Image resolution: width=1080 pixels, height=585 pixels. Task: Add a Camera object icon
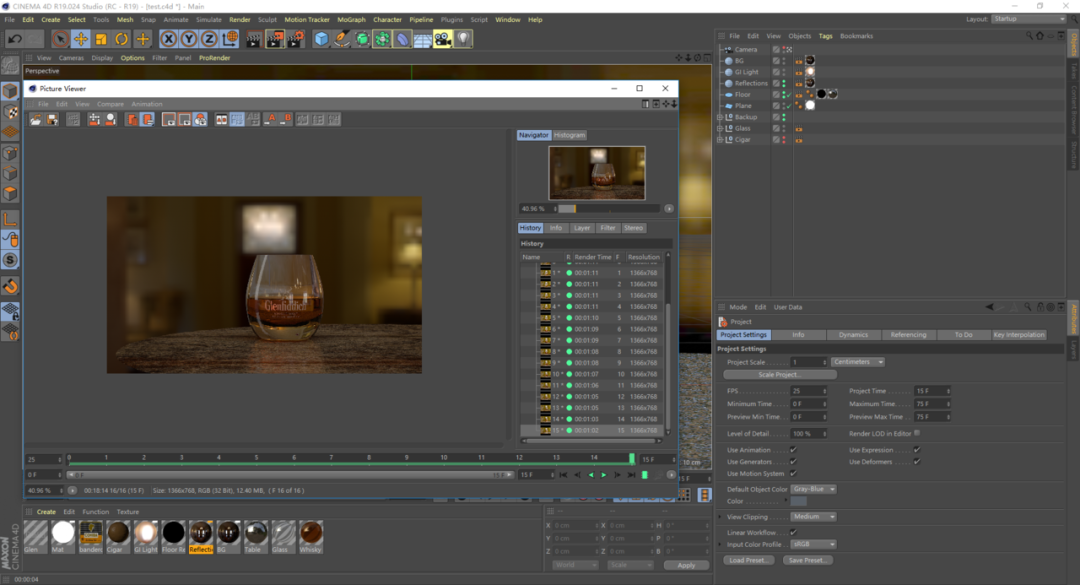click(443, 39)
